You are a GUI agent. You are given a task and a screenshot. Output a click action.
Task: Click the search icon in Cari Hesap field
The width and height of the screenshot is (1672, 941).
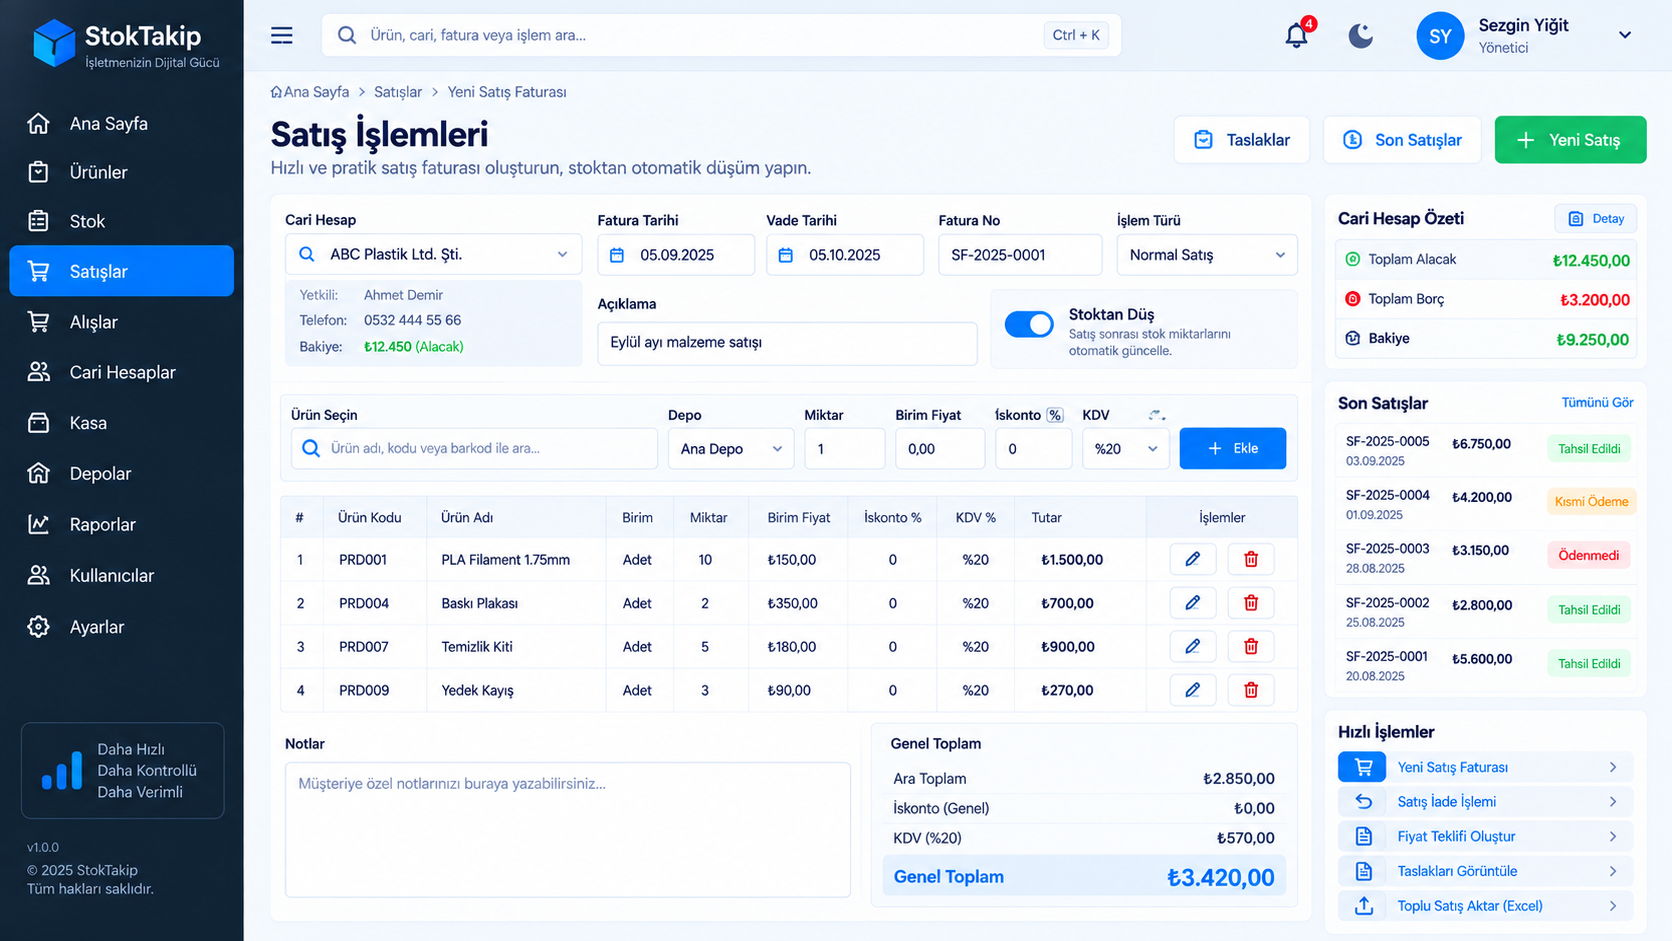[x=307, y=254]
